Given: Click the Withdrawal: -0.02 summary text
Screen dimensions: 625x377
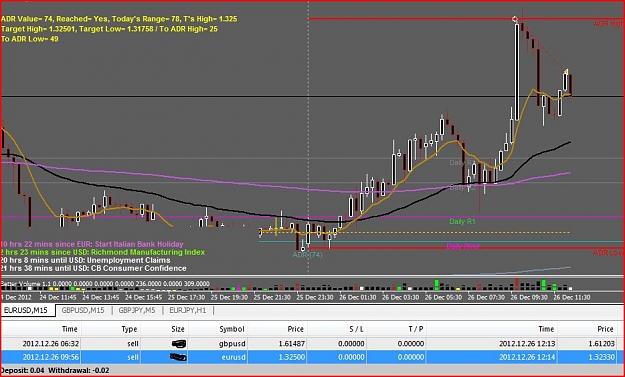Looking at the screenshot, I should (79, 371).
